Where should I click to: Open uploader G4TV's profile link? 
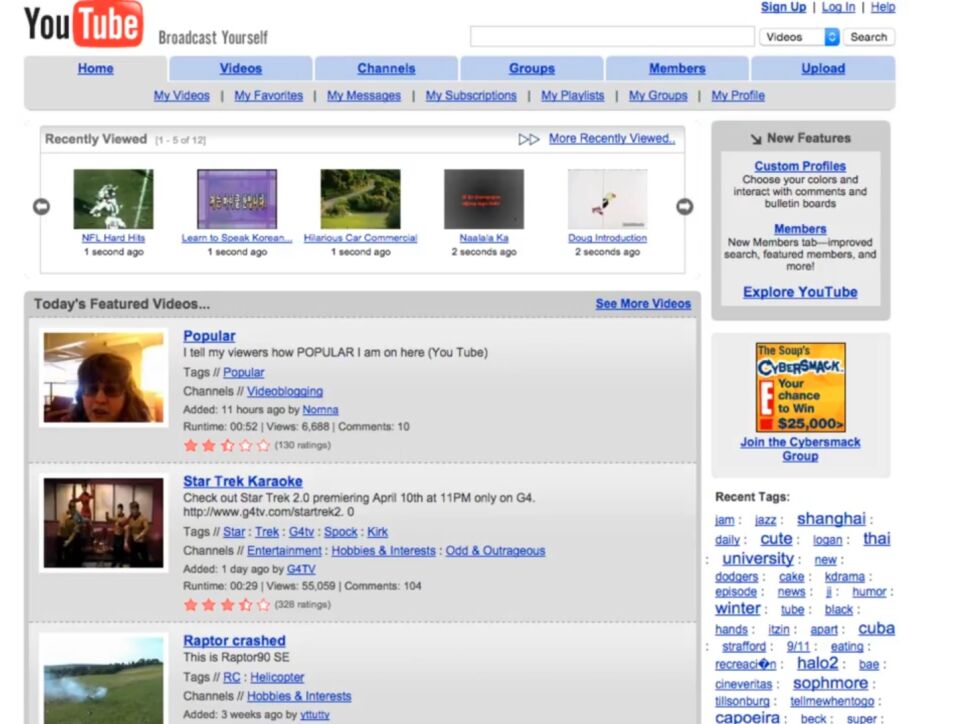[301, 569]
